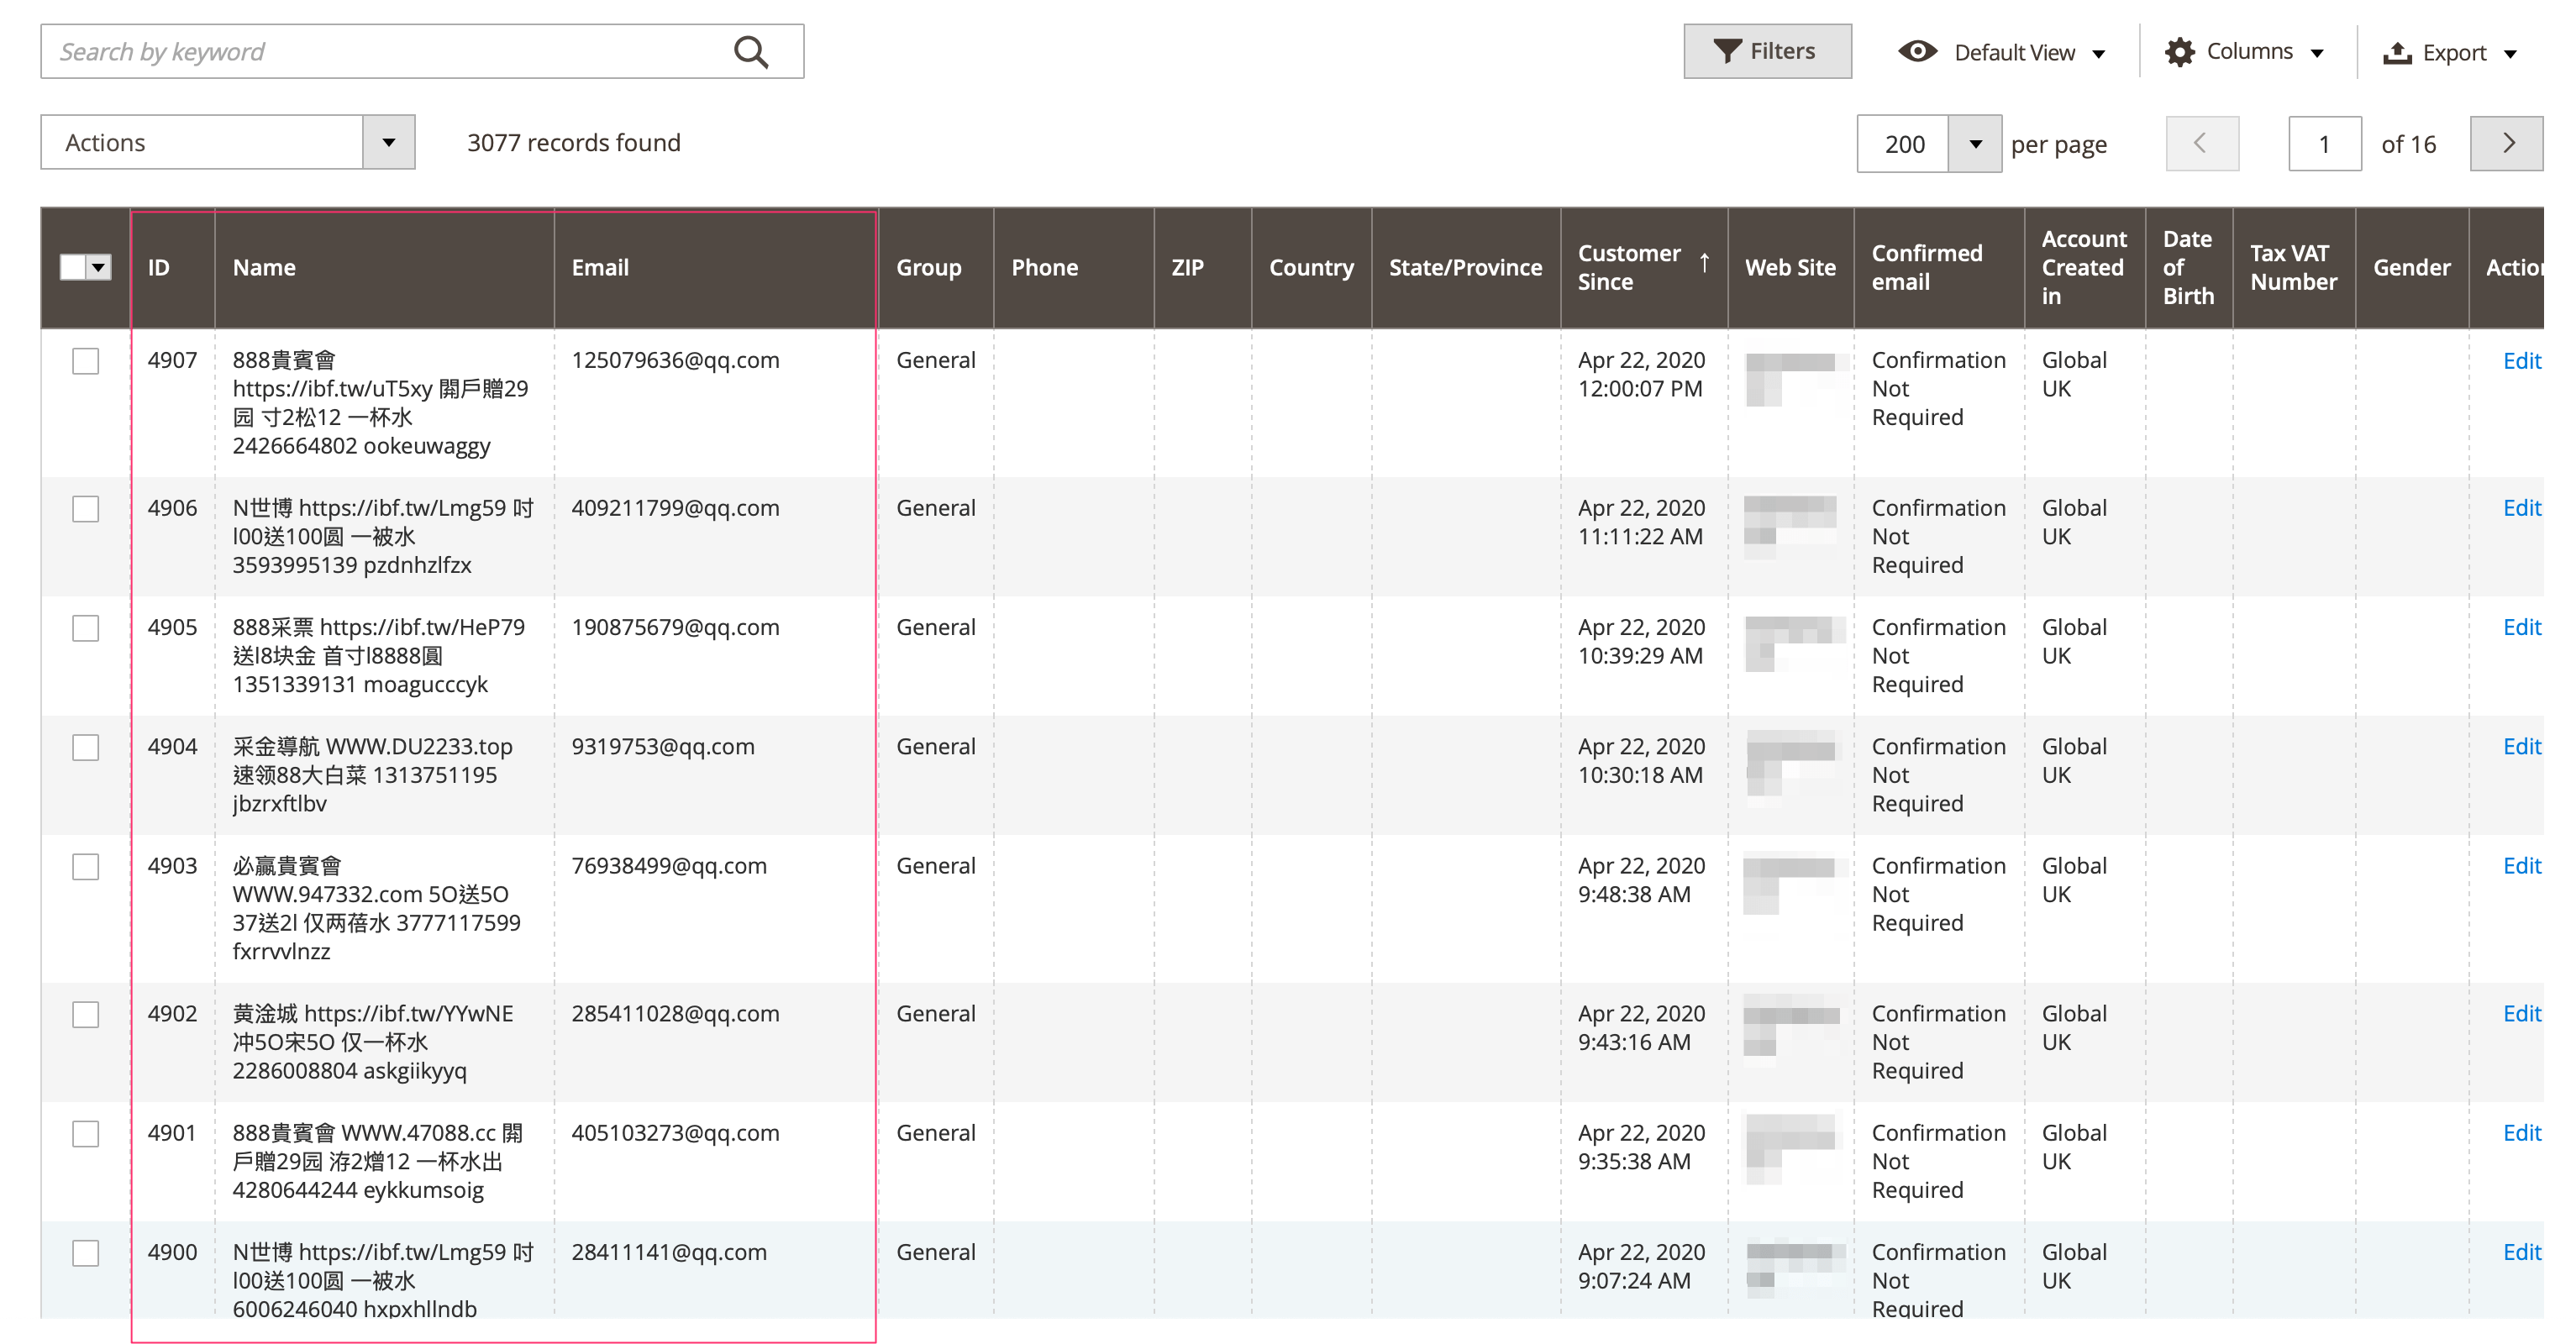Go to next page arrow
This screenshot has width=2576, height=1344.
click(2506, 144)
